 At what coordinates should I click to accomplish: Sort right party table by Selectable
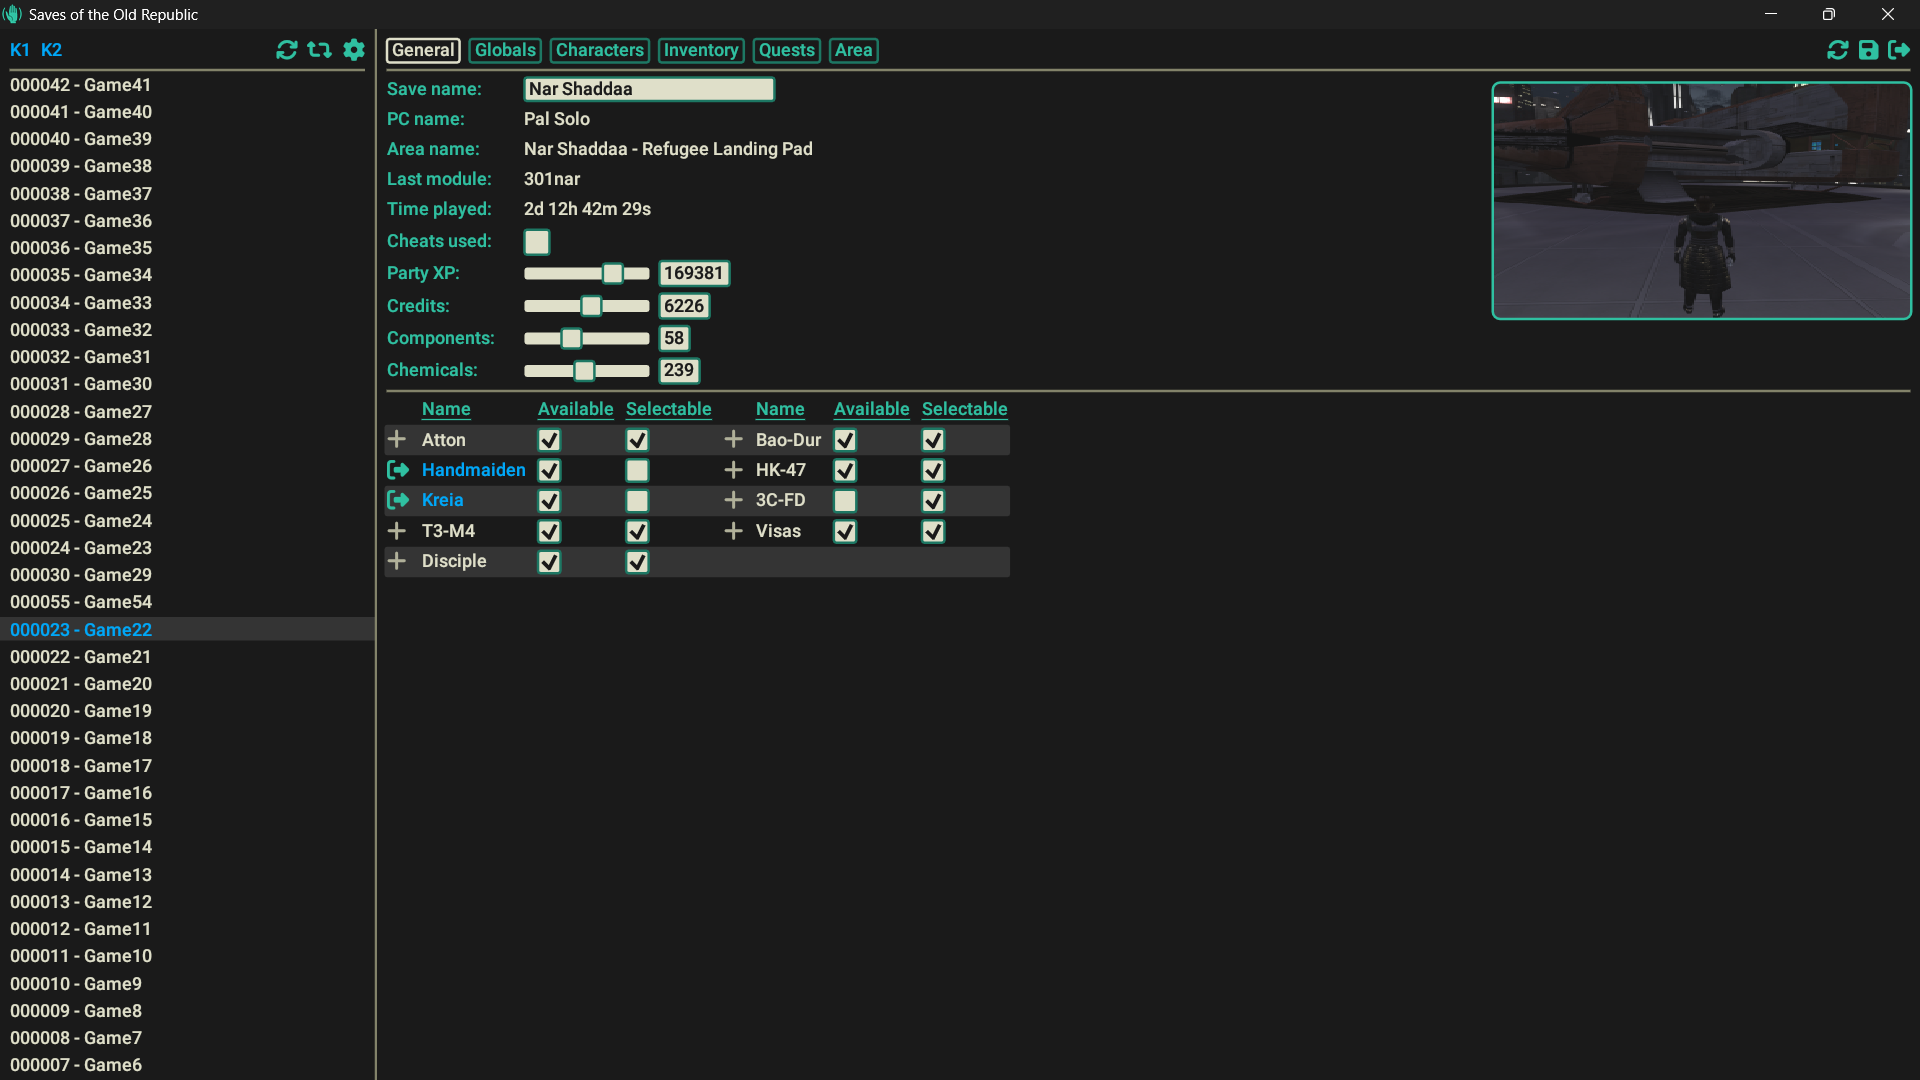pos(965,409)
